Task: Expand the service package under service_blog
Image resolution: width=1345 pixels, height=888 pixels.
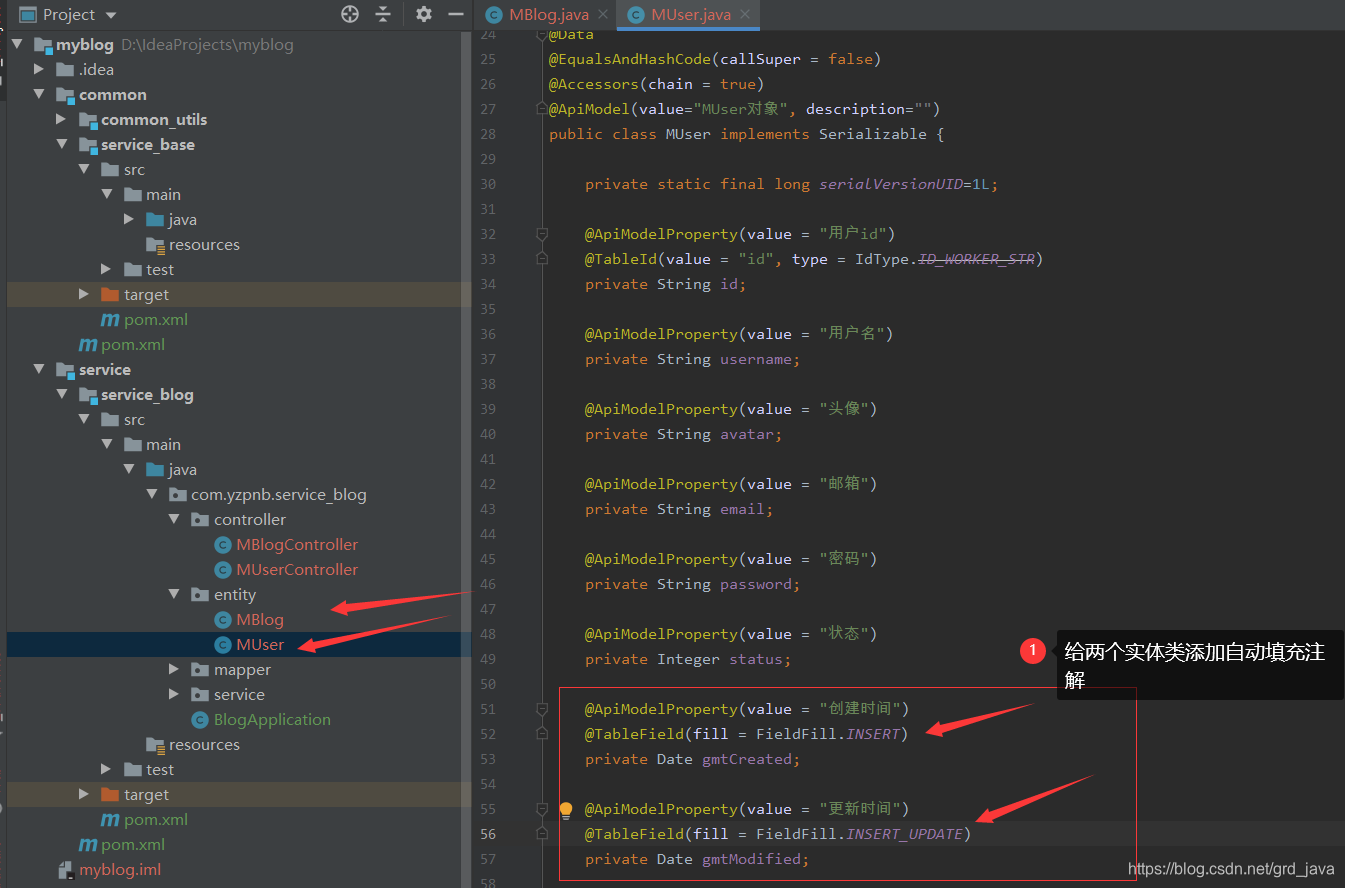Action: click(174, 695)
